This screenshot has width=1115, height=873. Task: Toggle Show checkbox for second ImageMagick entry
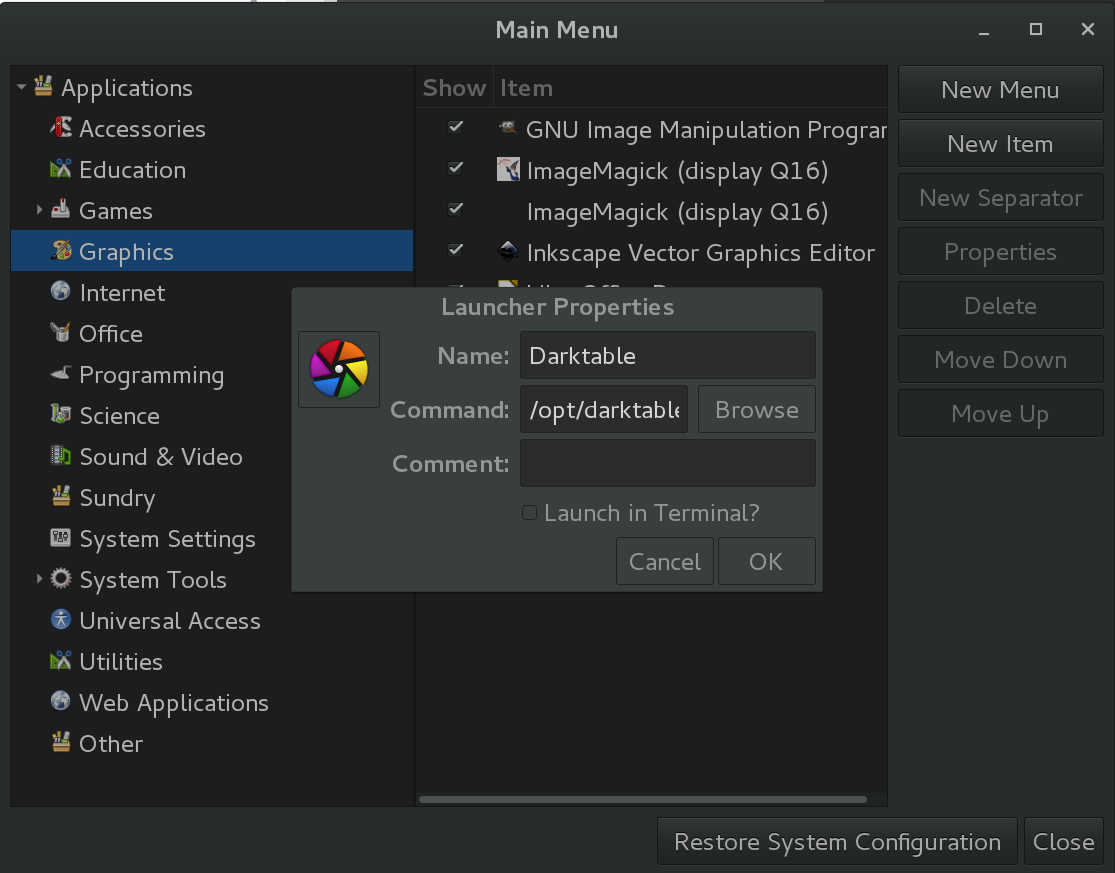(456, 209)
